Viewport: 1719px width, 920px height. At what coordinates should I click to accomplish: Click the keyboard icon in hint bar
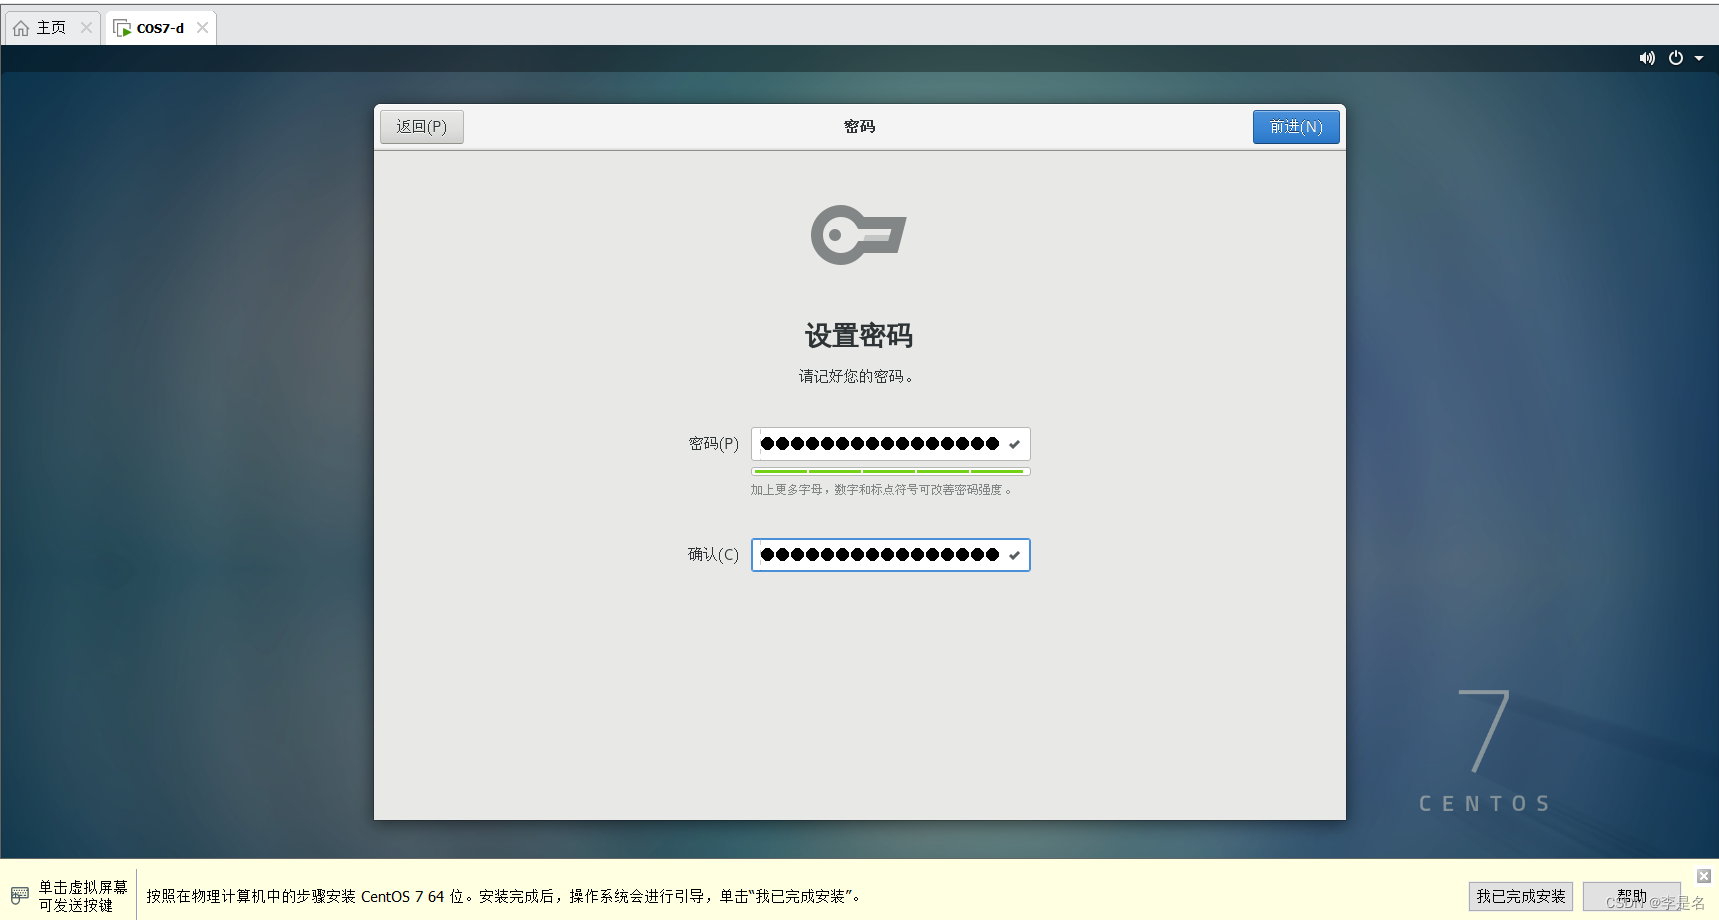point(20,896)
